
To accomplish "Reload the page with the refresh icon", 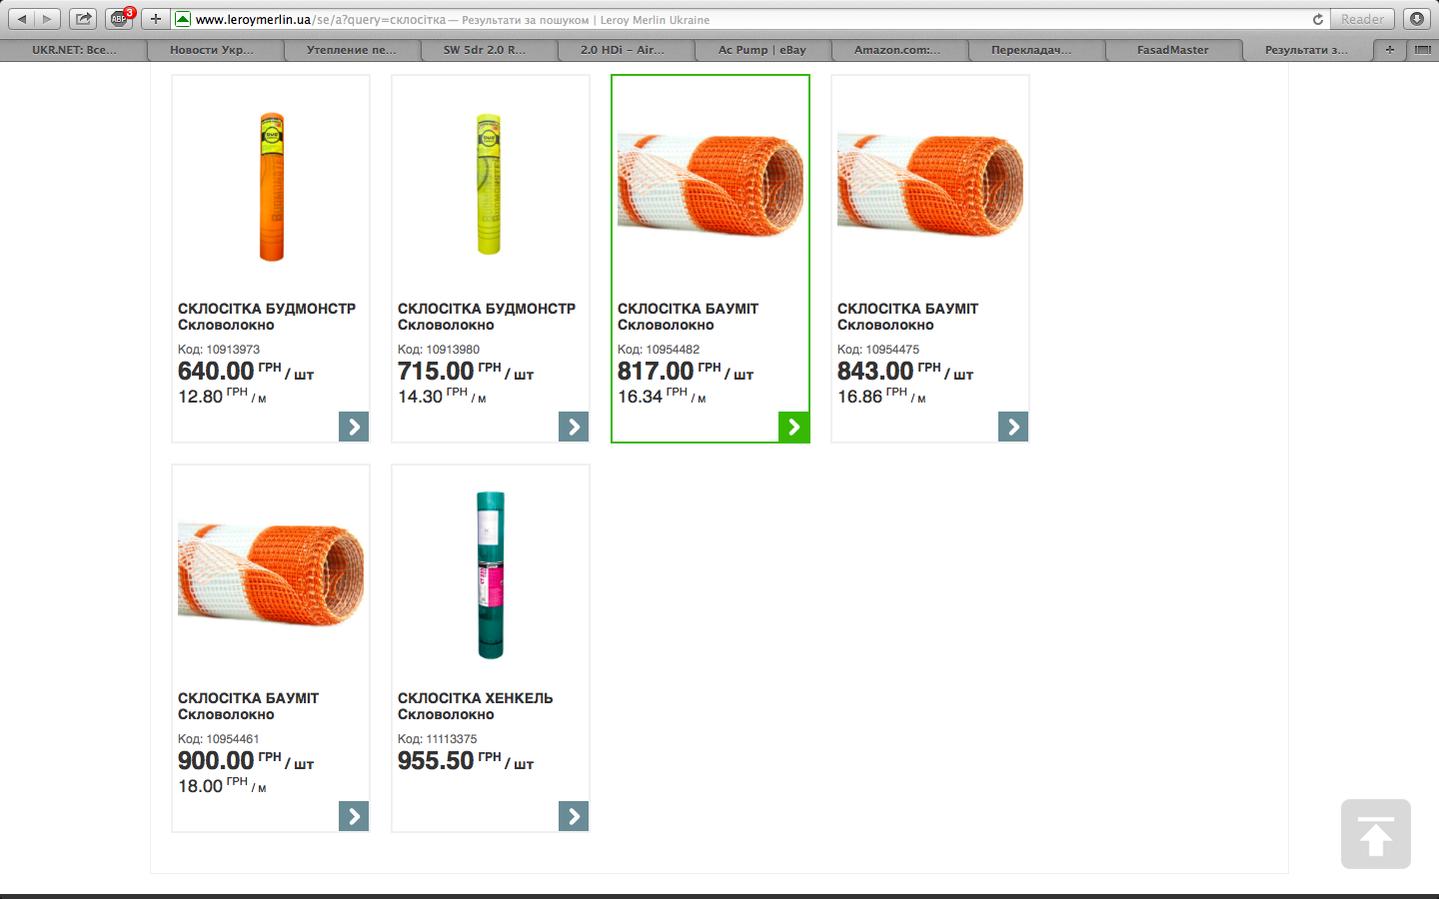I will coord(1318,19).
